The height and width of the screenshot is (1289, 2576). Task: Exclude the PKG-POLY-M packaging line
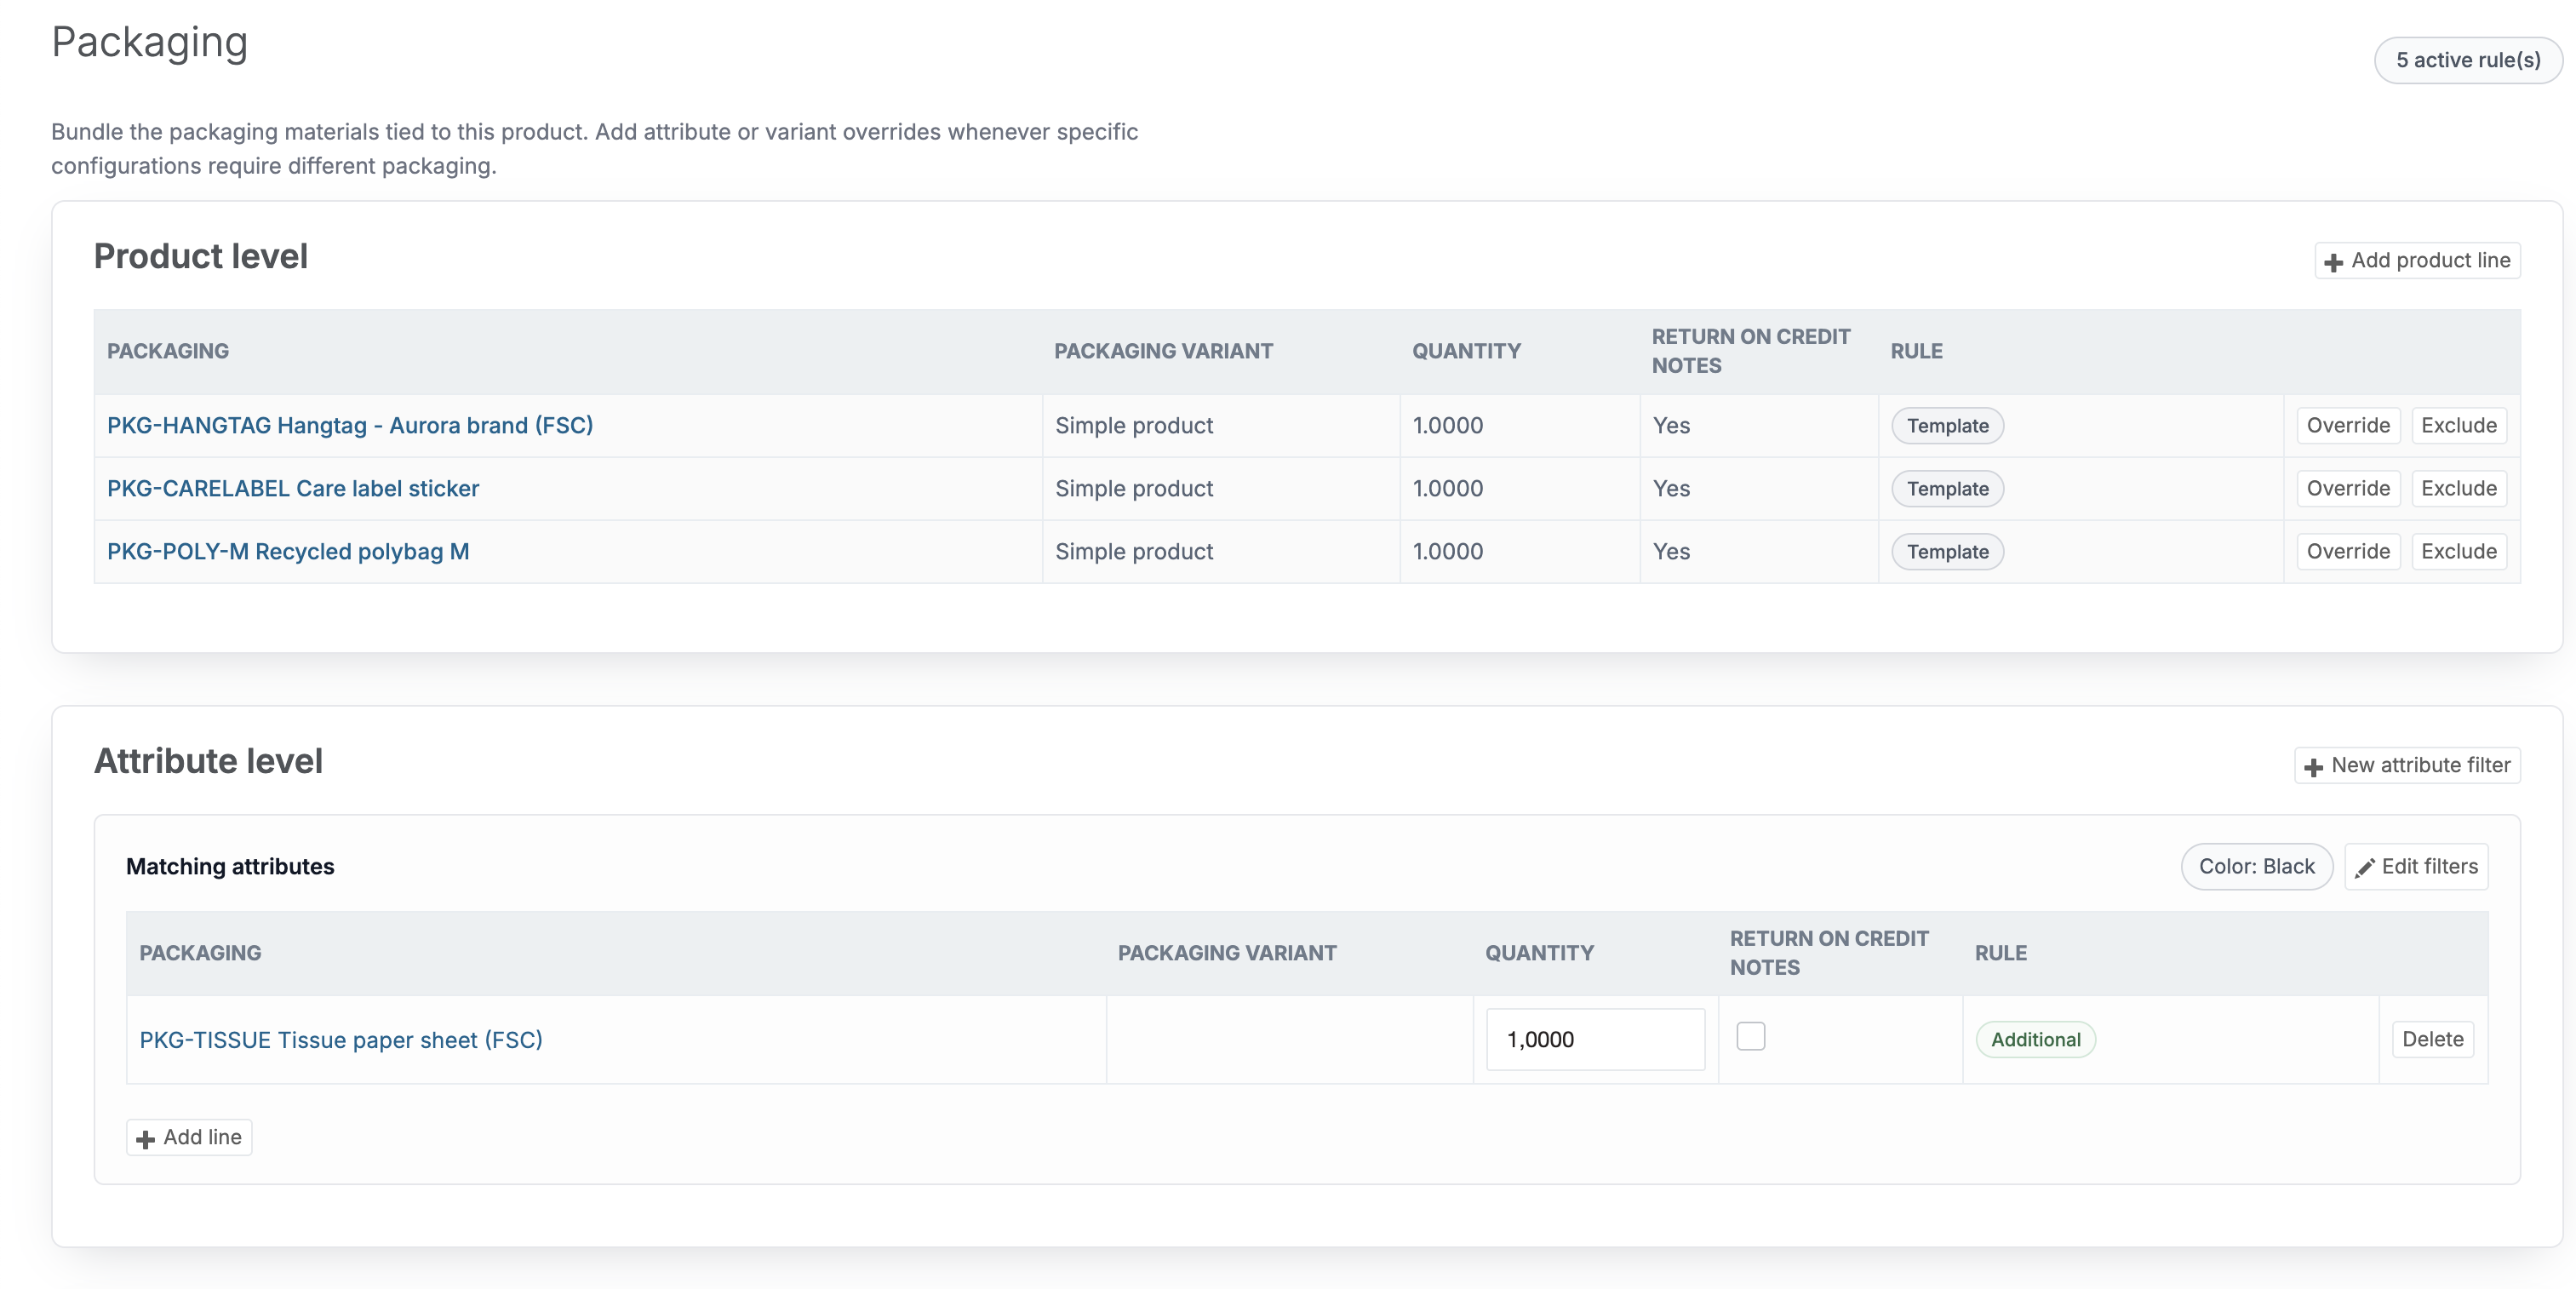point(2458,551)
